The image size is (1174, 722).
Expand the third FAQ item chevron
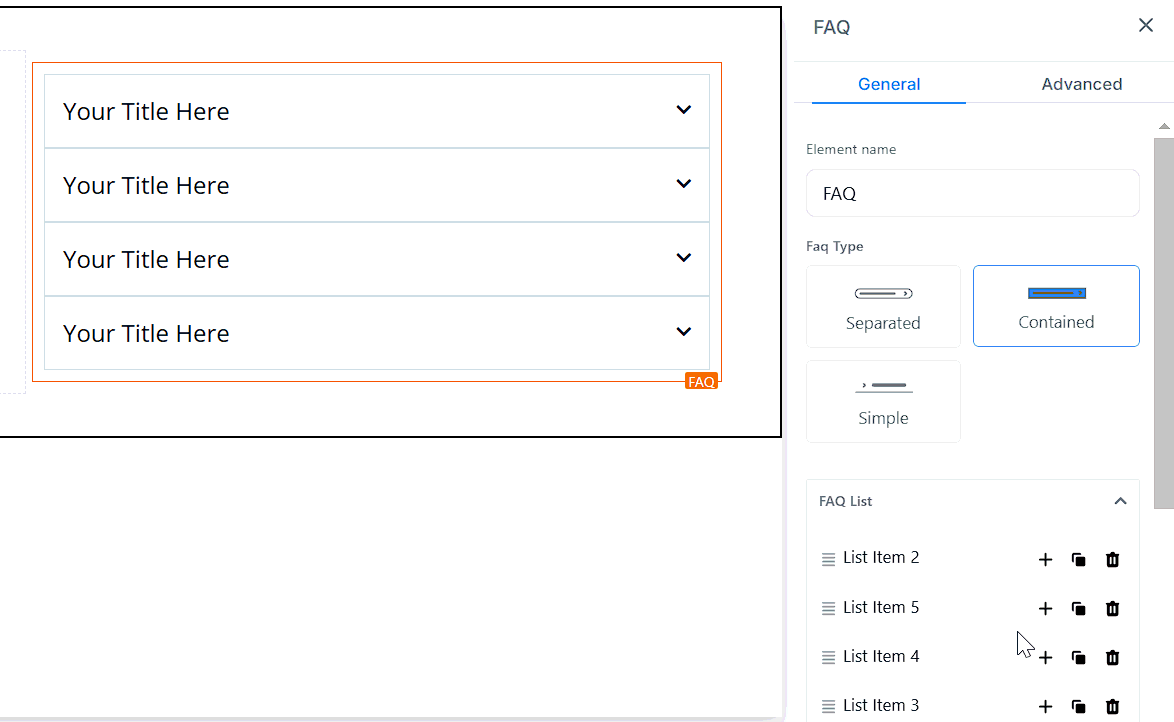coord(684,258)
